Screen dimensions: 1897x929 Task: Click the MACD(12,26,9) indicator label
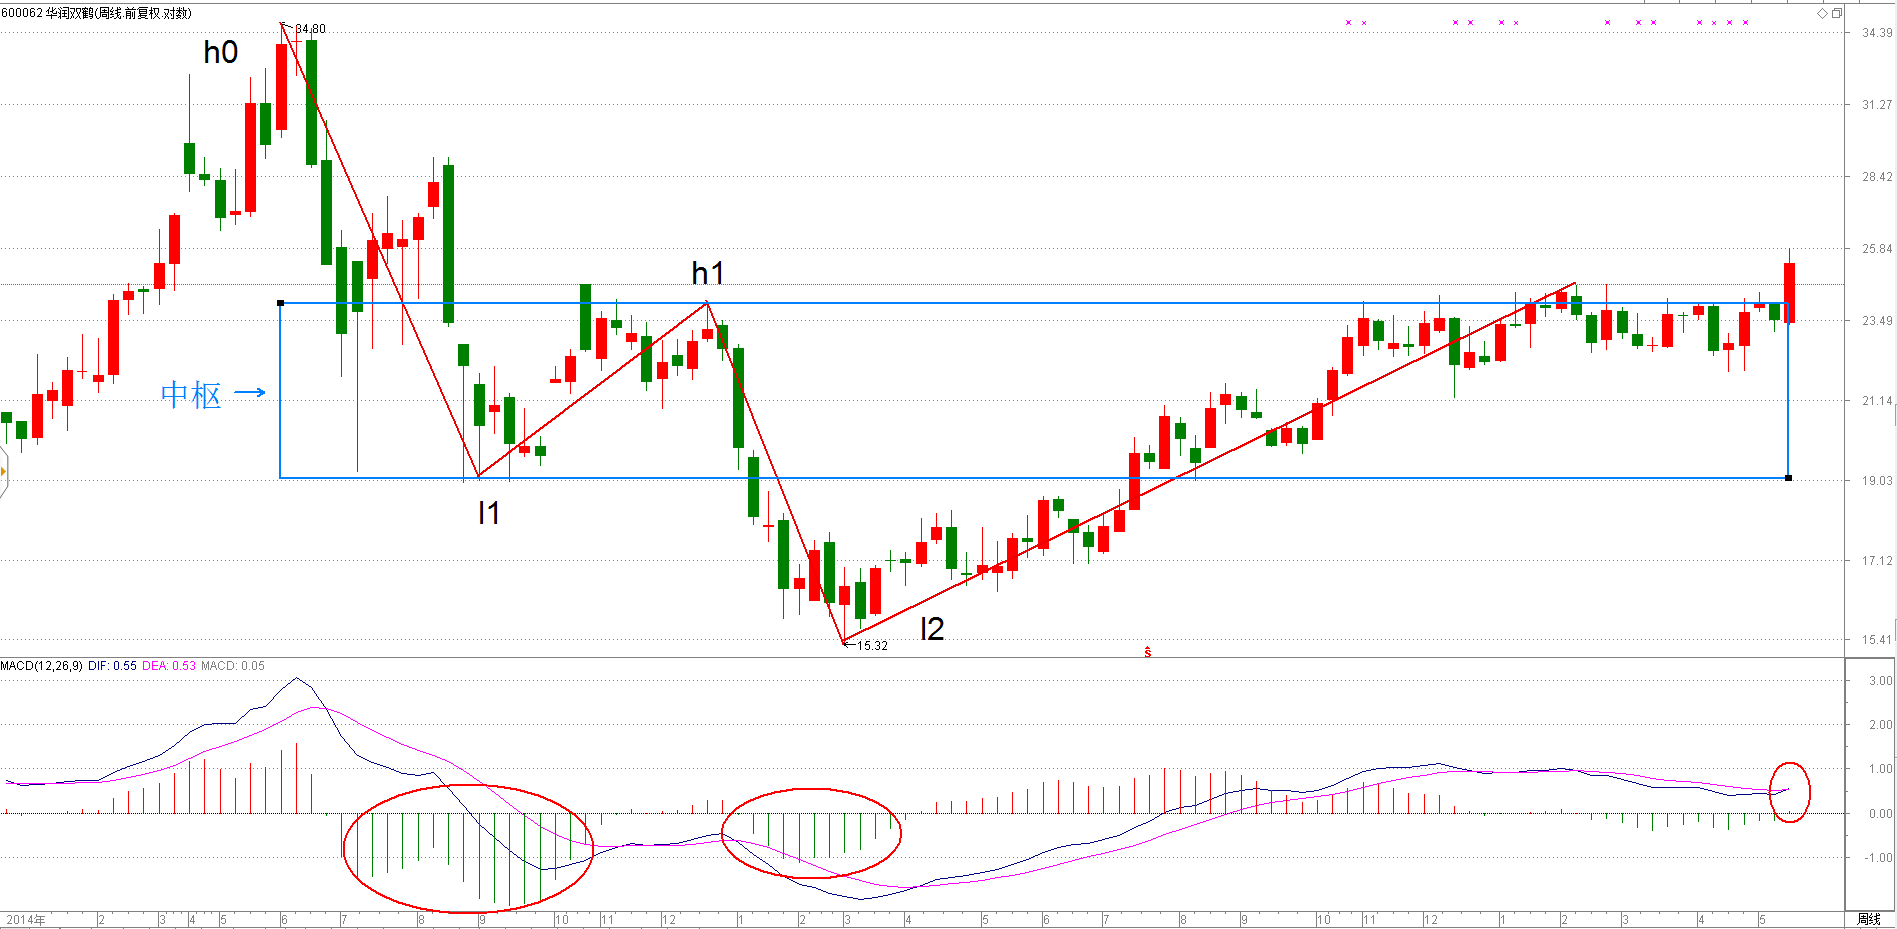pyautogui.click(x=42, y=665)
